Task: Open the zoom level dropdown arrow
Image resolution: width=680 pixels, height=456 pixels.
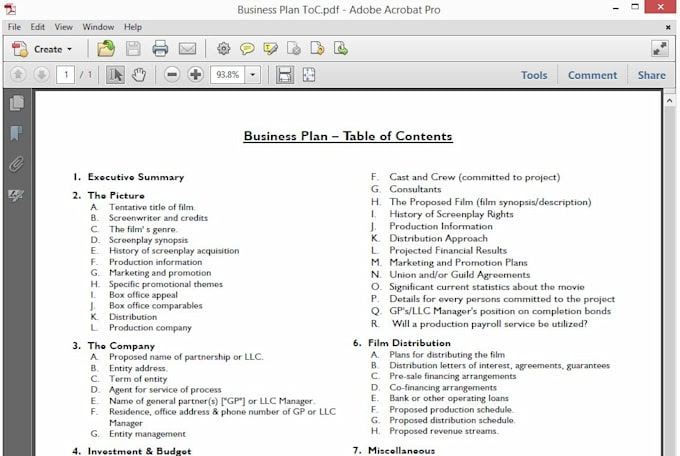Action: [x=252, y=75]
